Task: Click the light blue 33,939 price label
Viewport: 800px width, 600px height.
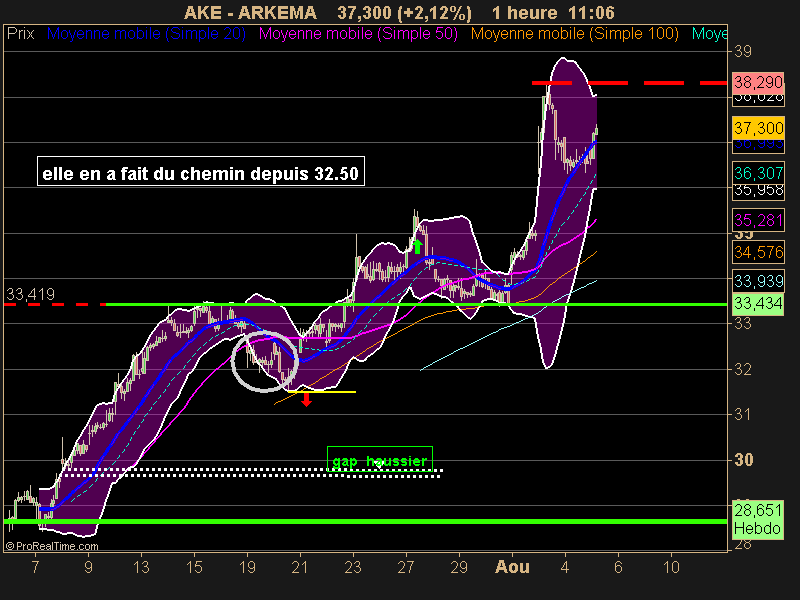Action: click(x=758, y=281)
